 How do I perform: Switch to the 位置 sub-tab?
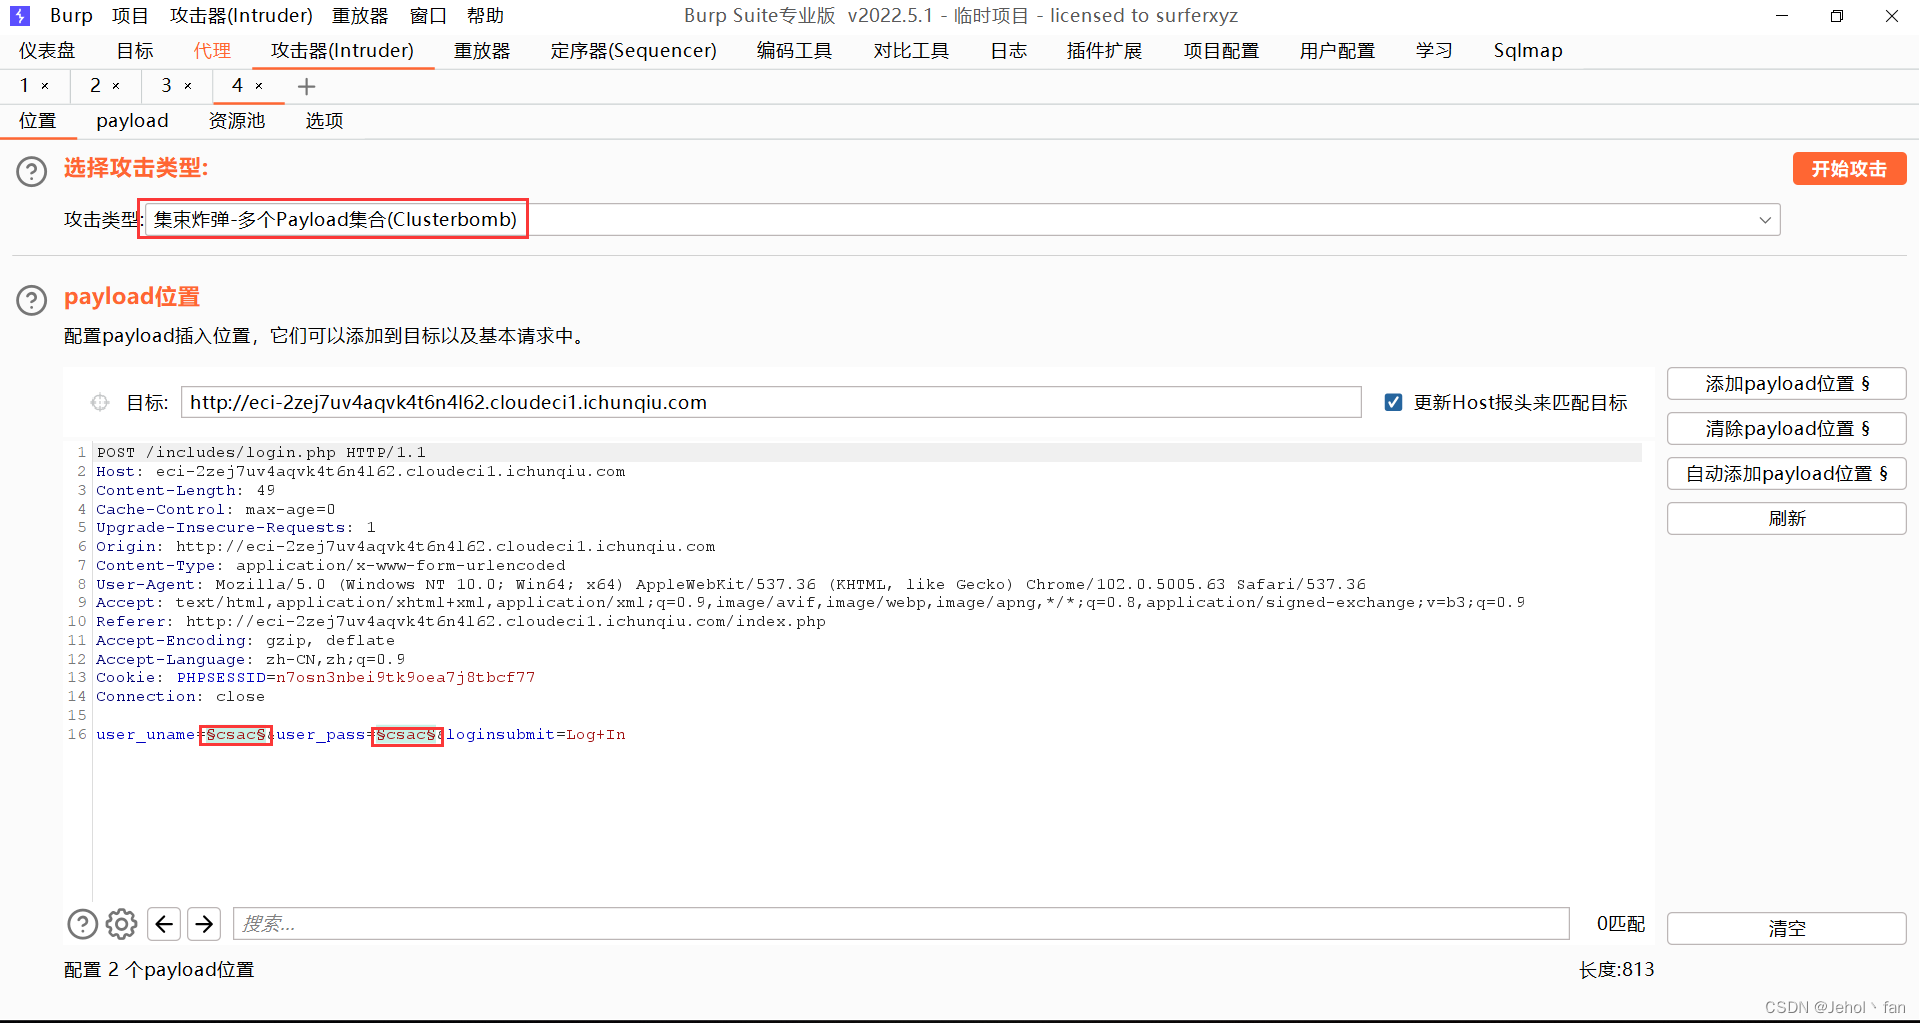click(x=38, y=121)
